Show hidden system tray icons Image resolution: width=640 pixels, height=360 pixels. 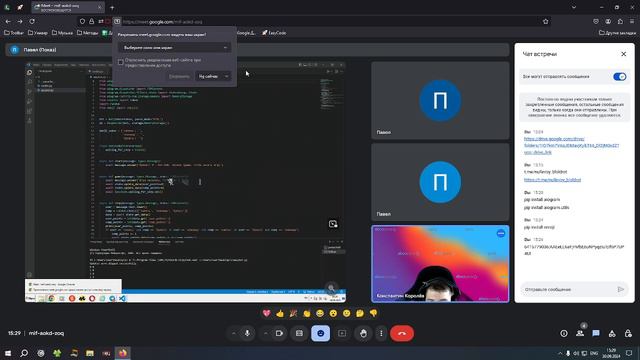click(560, 353)
